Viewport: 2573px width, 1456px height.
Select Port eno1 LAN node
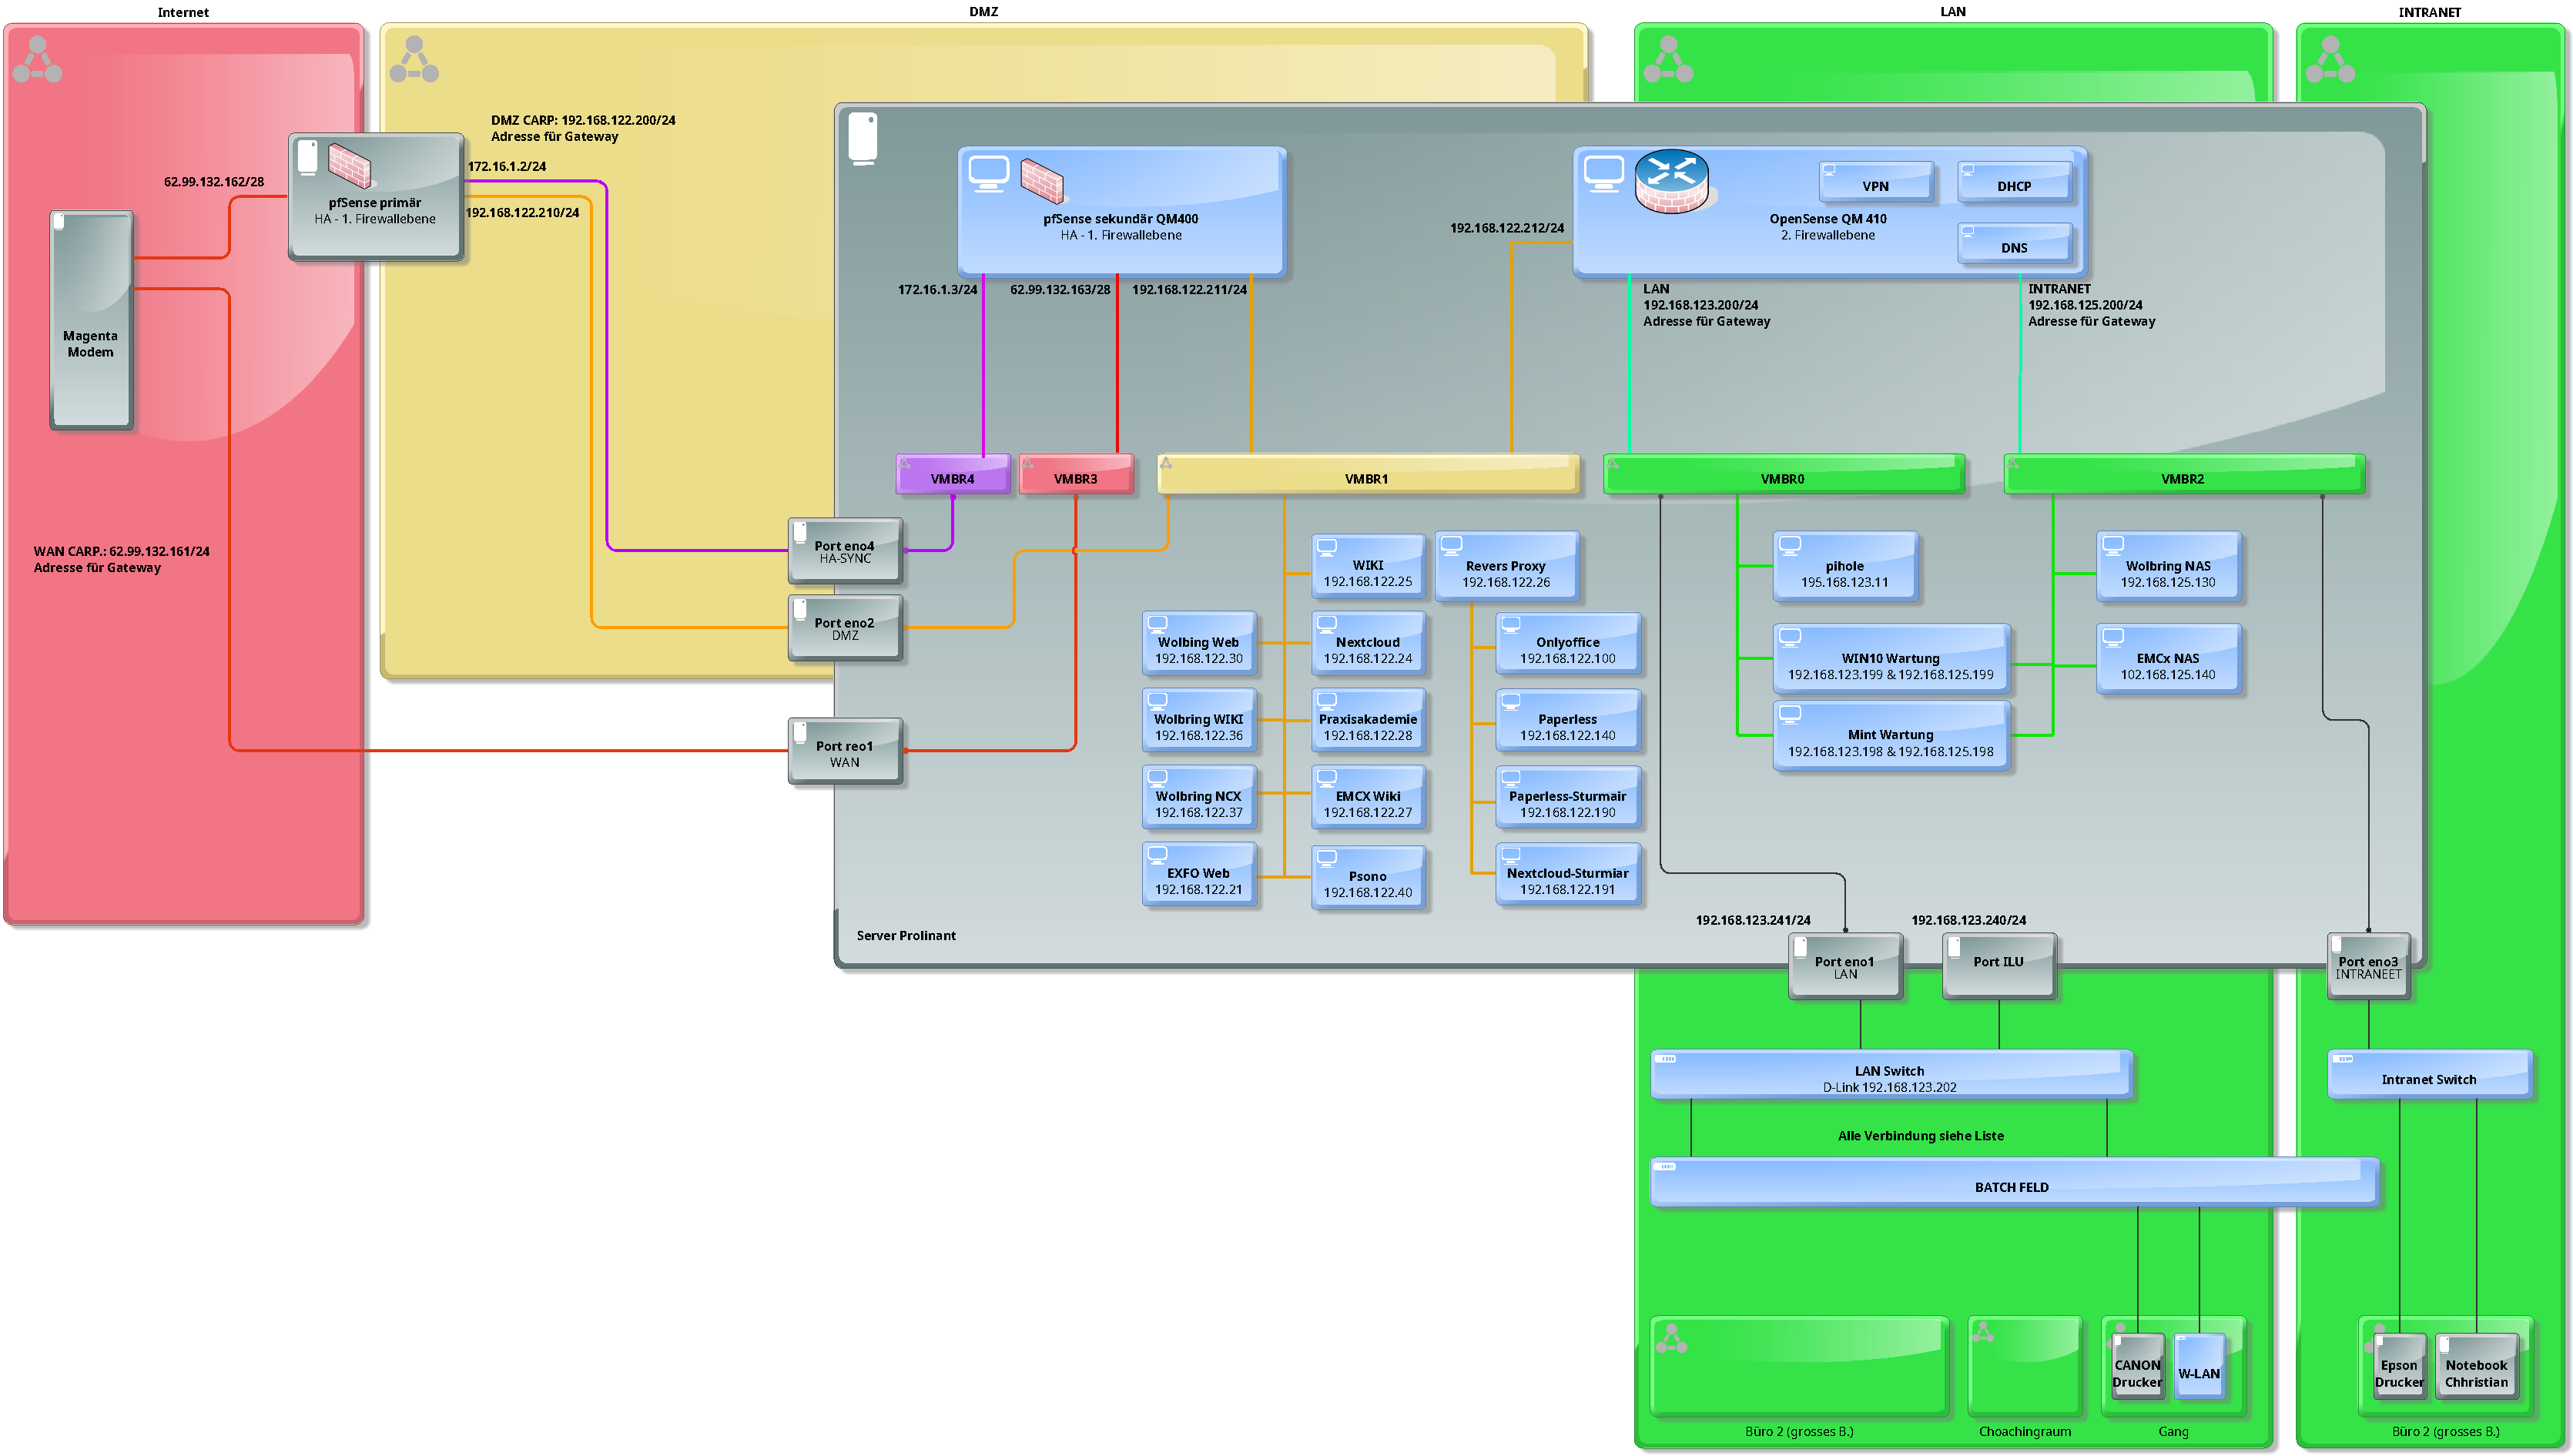[x=1845, y=967]
